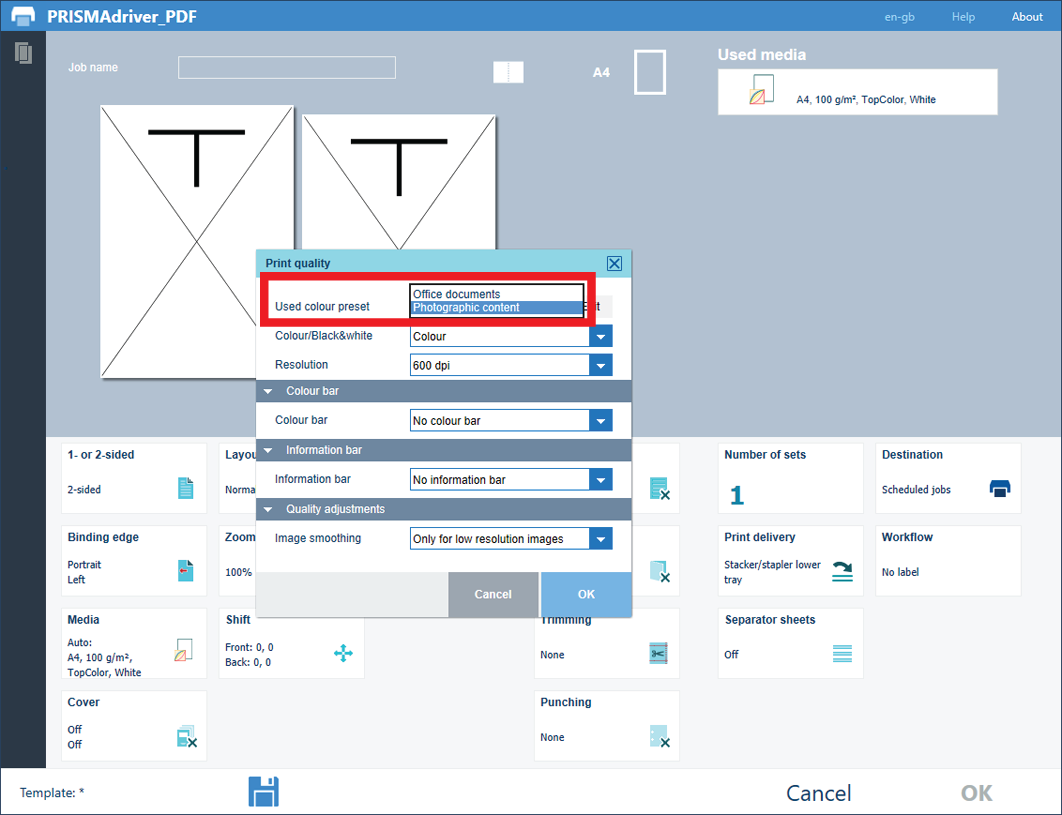Type in the Job name field
Screen dimensions: 1062x815
pyautogui.click(x=287, y=67)
